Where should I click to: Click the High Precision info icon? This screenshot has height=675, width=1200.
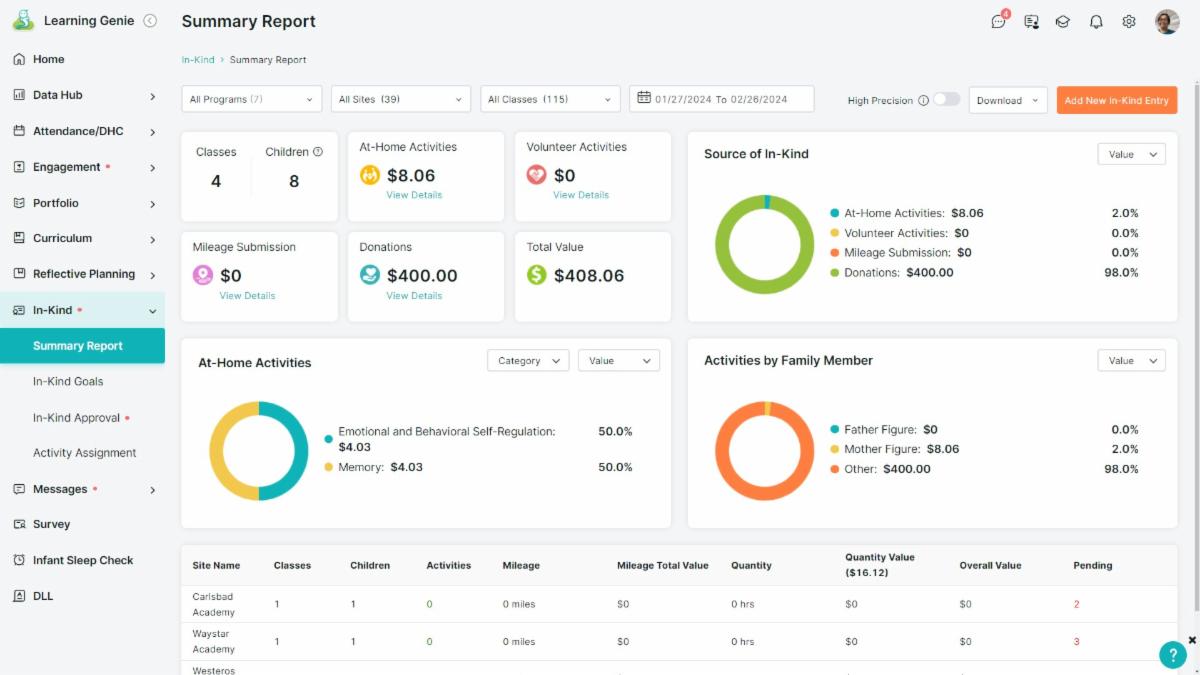click(x=923, y=100)
